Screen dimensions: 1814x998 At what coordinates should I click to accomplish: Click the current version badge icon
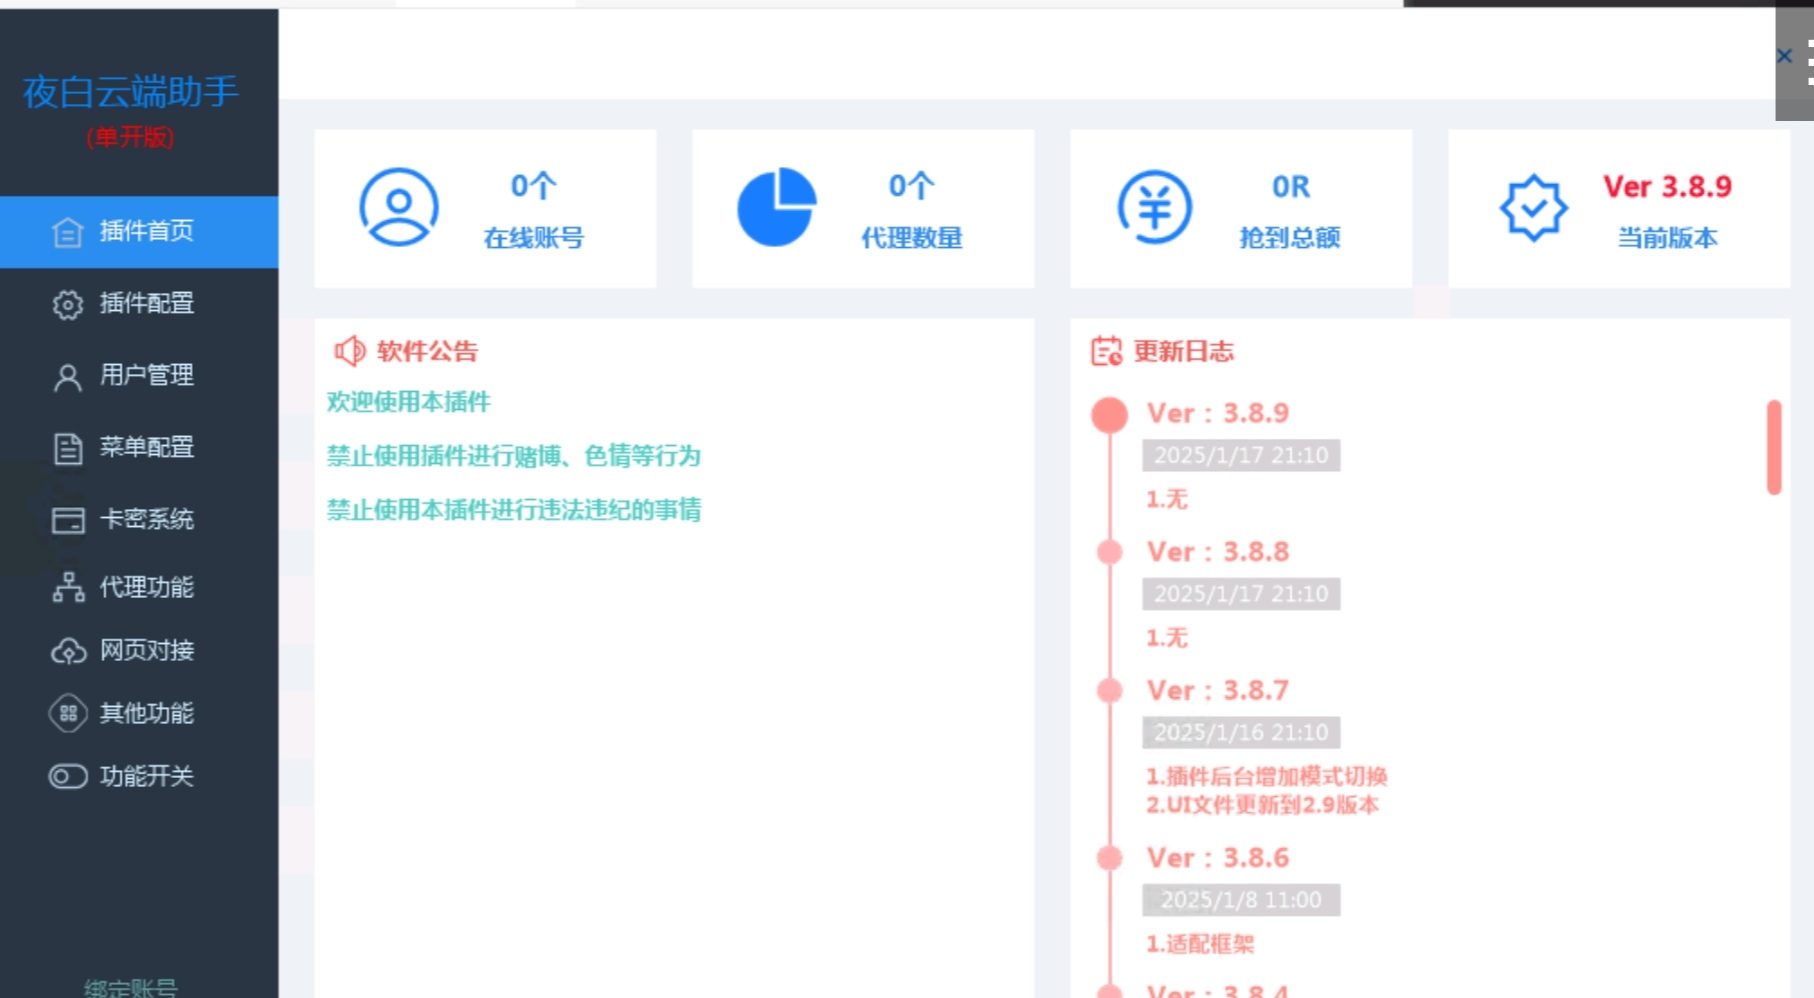(x=1532, y=207)
